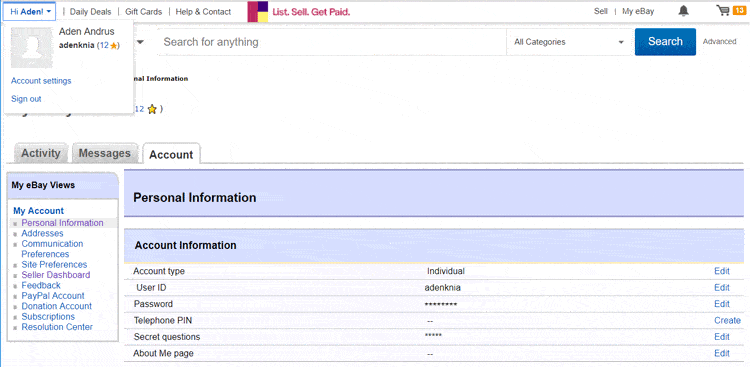The width and height of the screenshot is (750, 367).
Task: Open Seller Dashboard in sidebar
Action: click(55, 275)
